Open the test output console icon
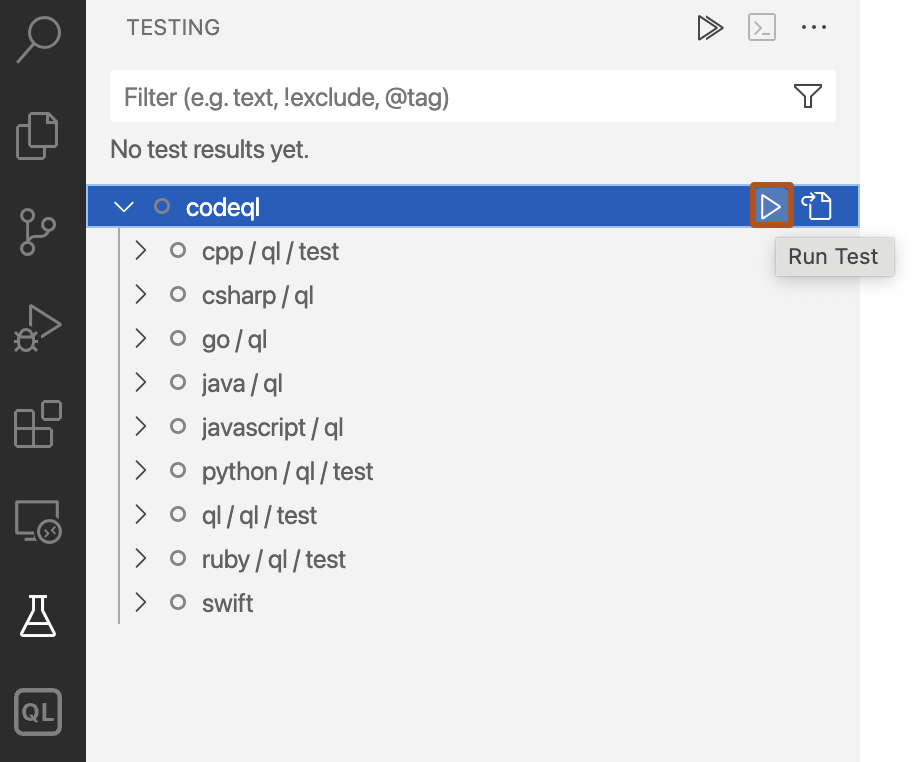Screen dimensions: 920x762 [761, 27]
